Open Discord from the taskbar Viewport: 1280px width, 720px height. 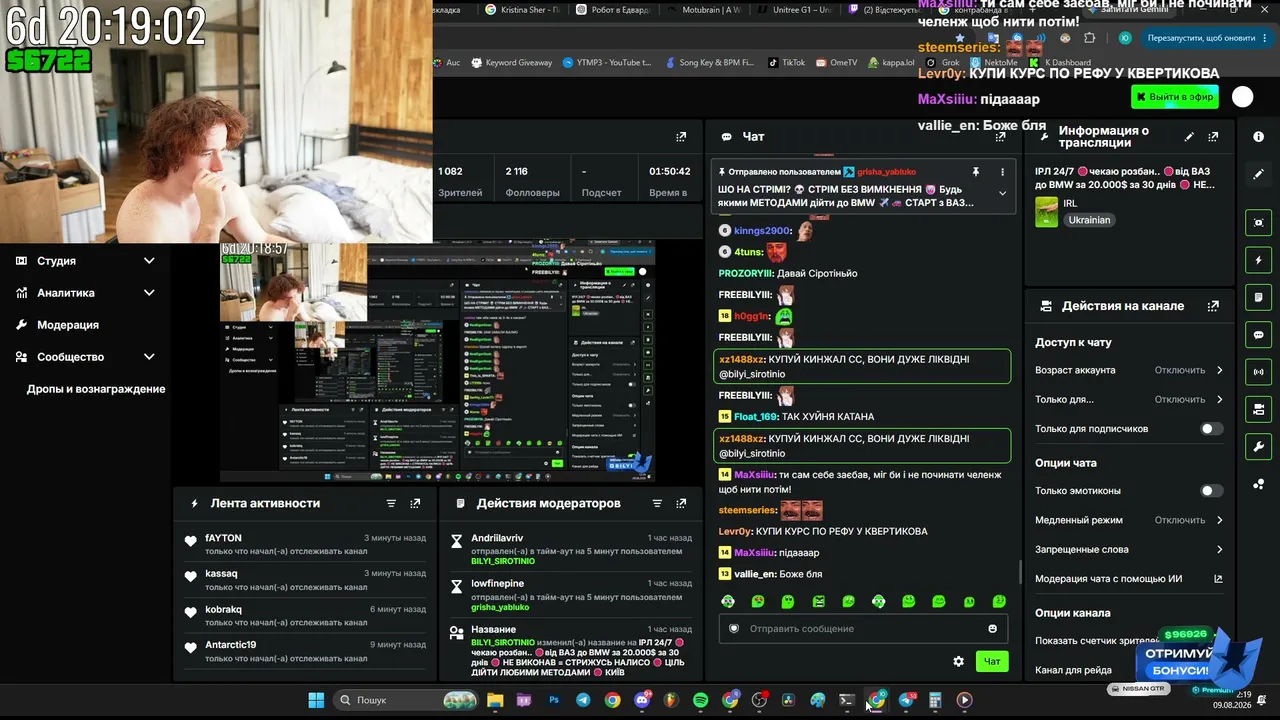point(642,701)
